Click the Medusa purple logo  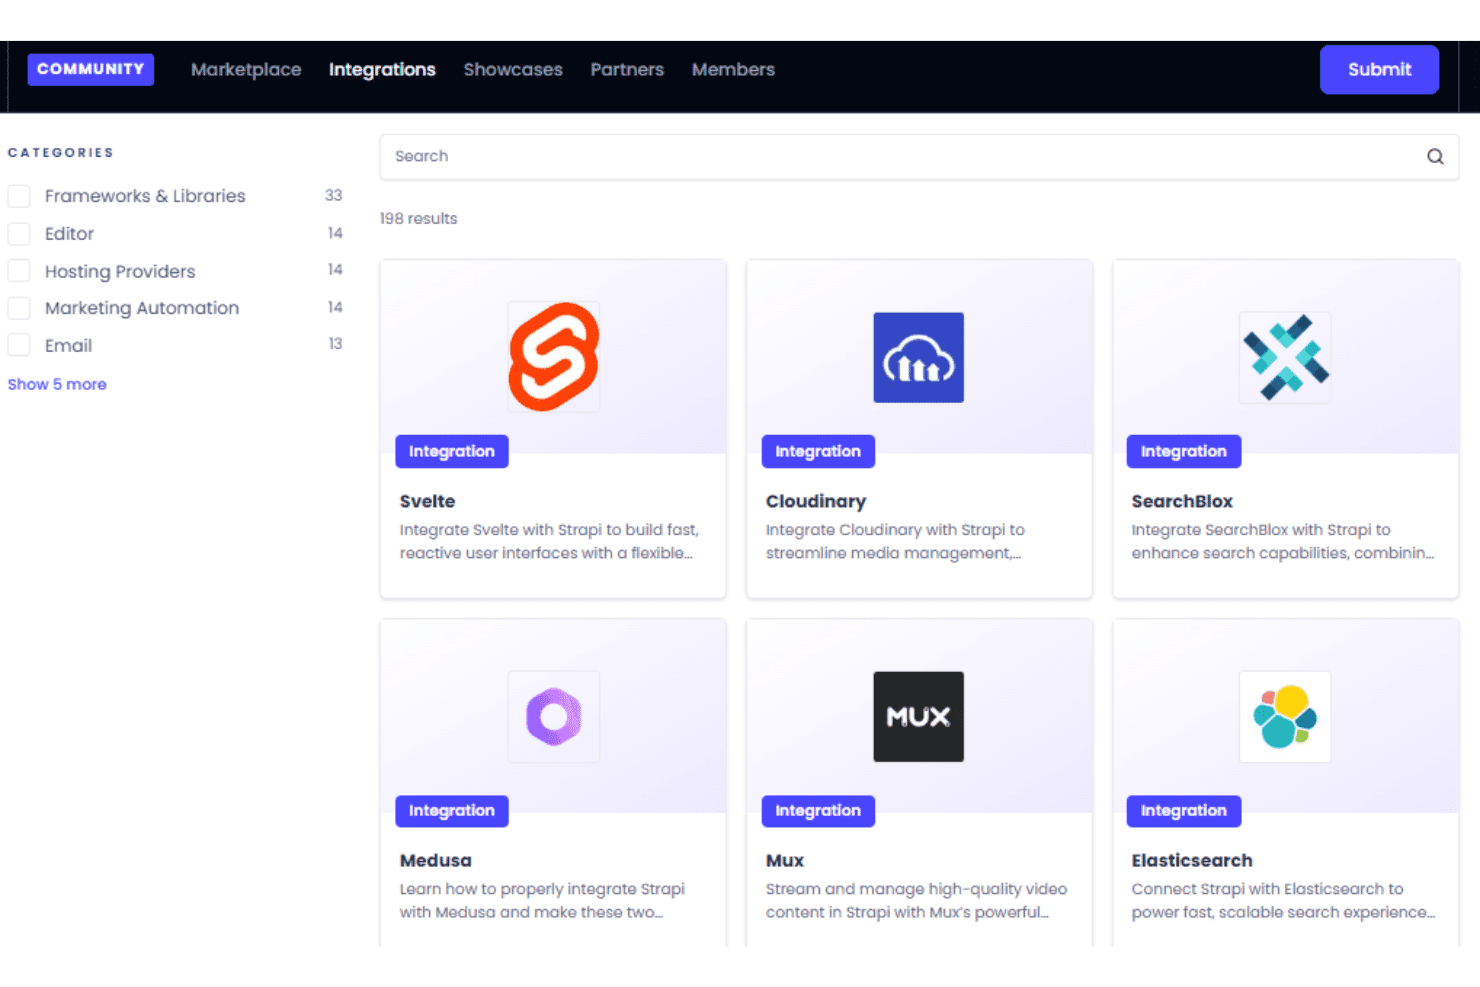pos(554,716)
